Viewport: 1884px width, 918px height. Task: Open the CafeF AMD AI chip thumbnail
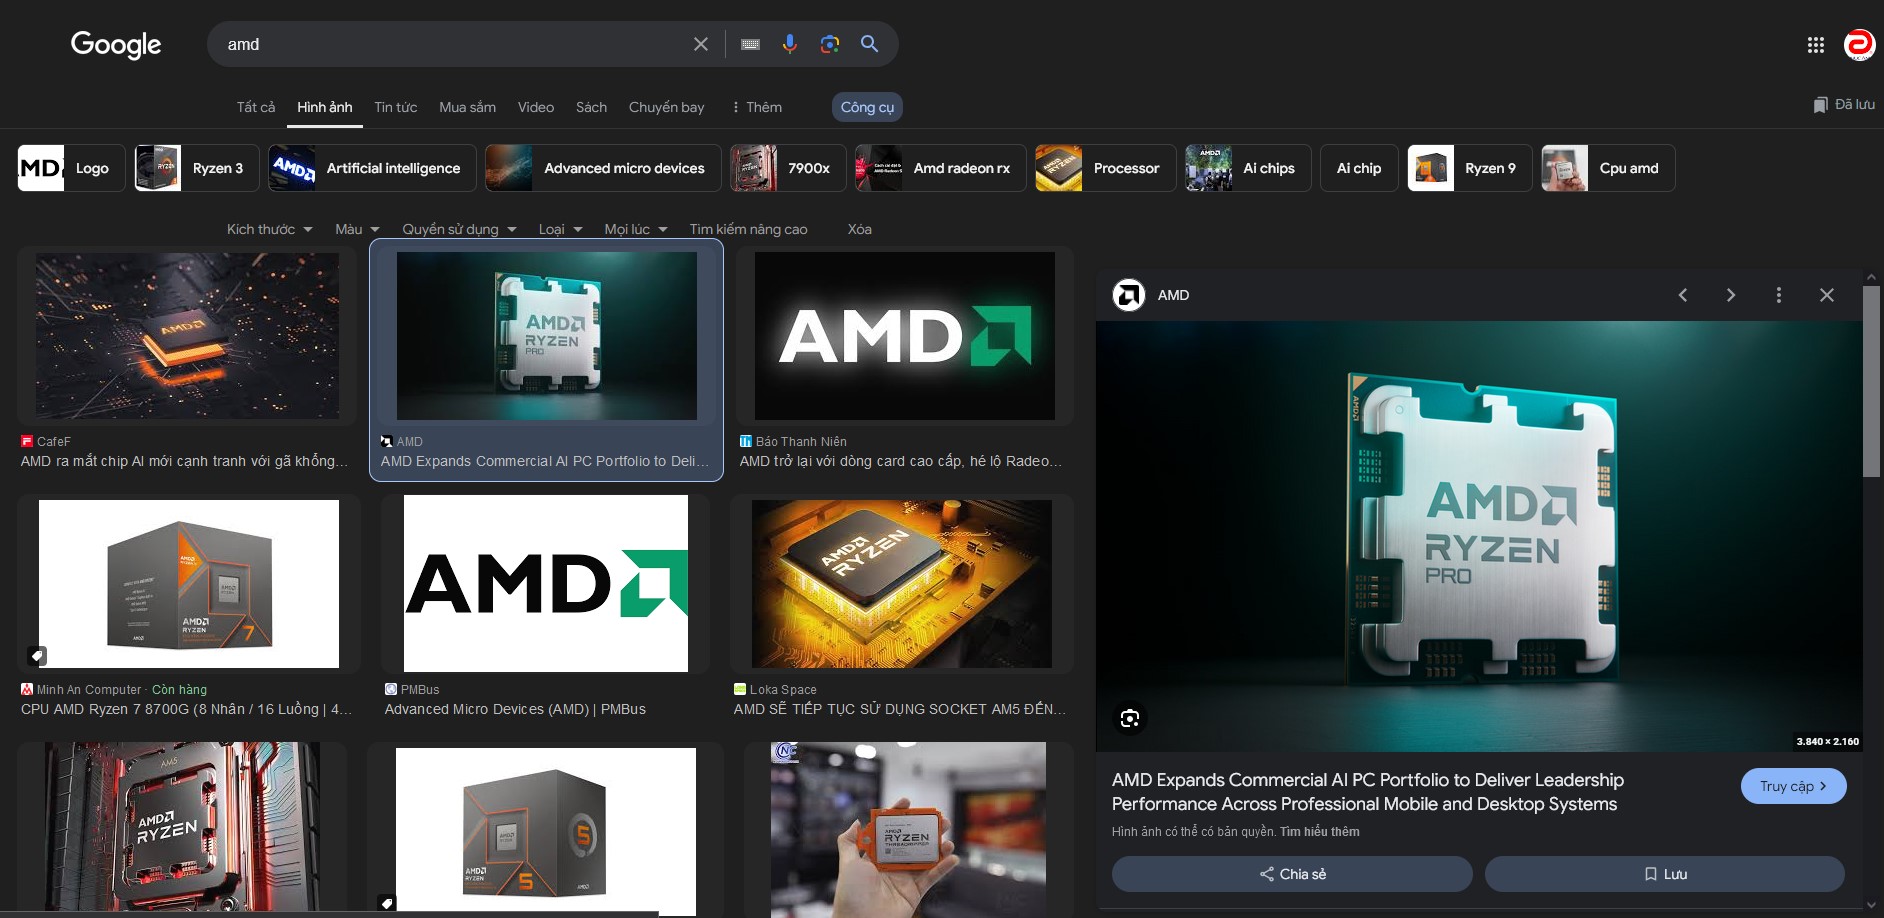[x=187, y=335]
